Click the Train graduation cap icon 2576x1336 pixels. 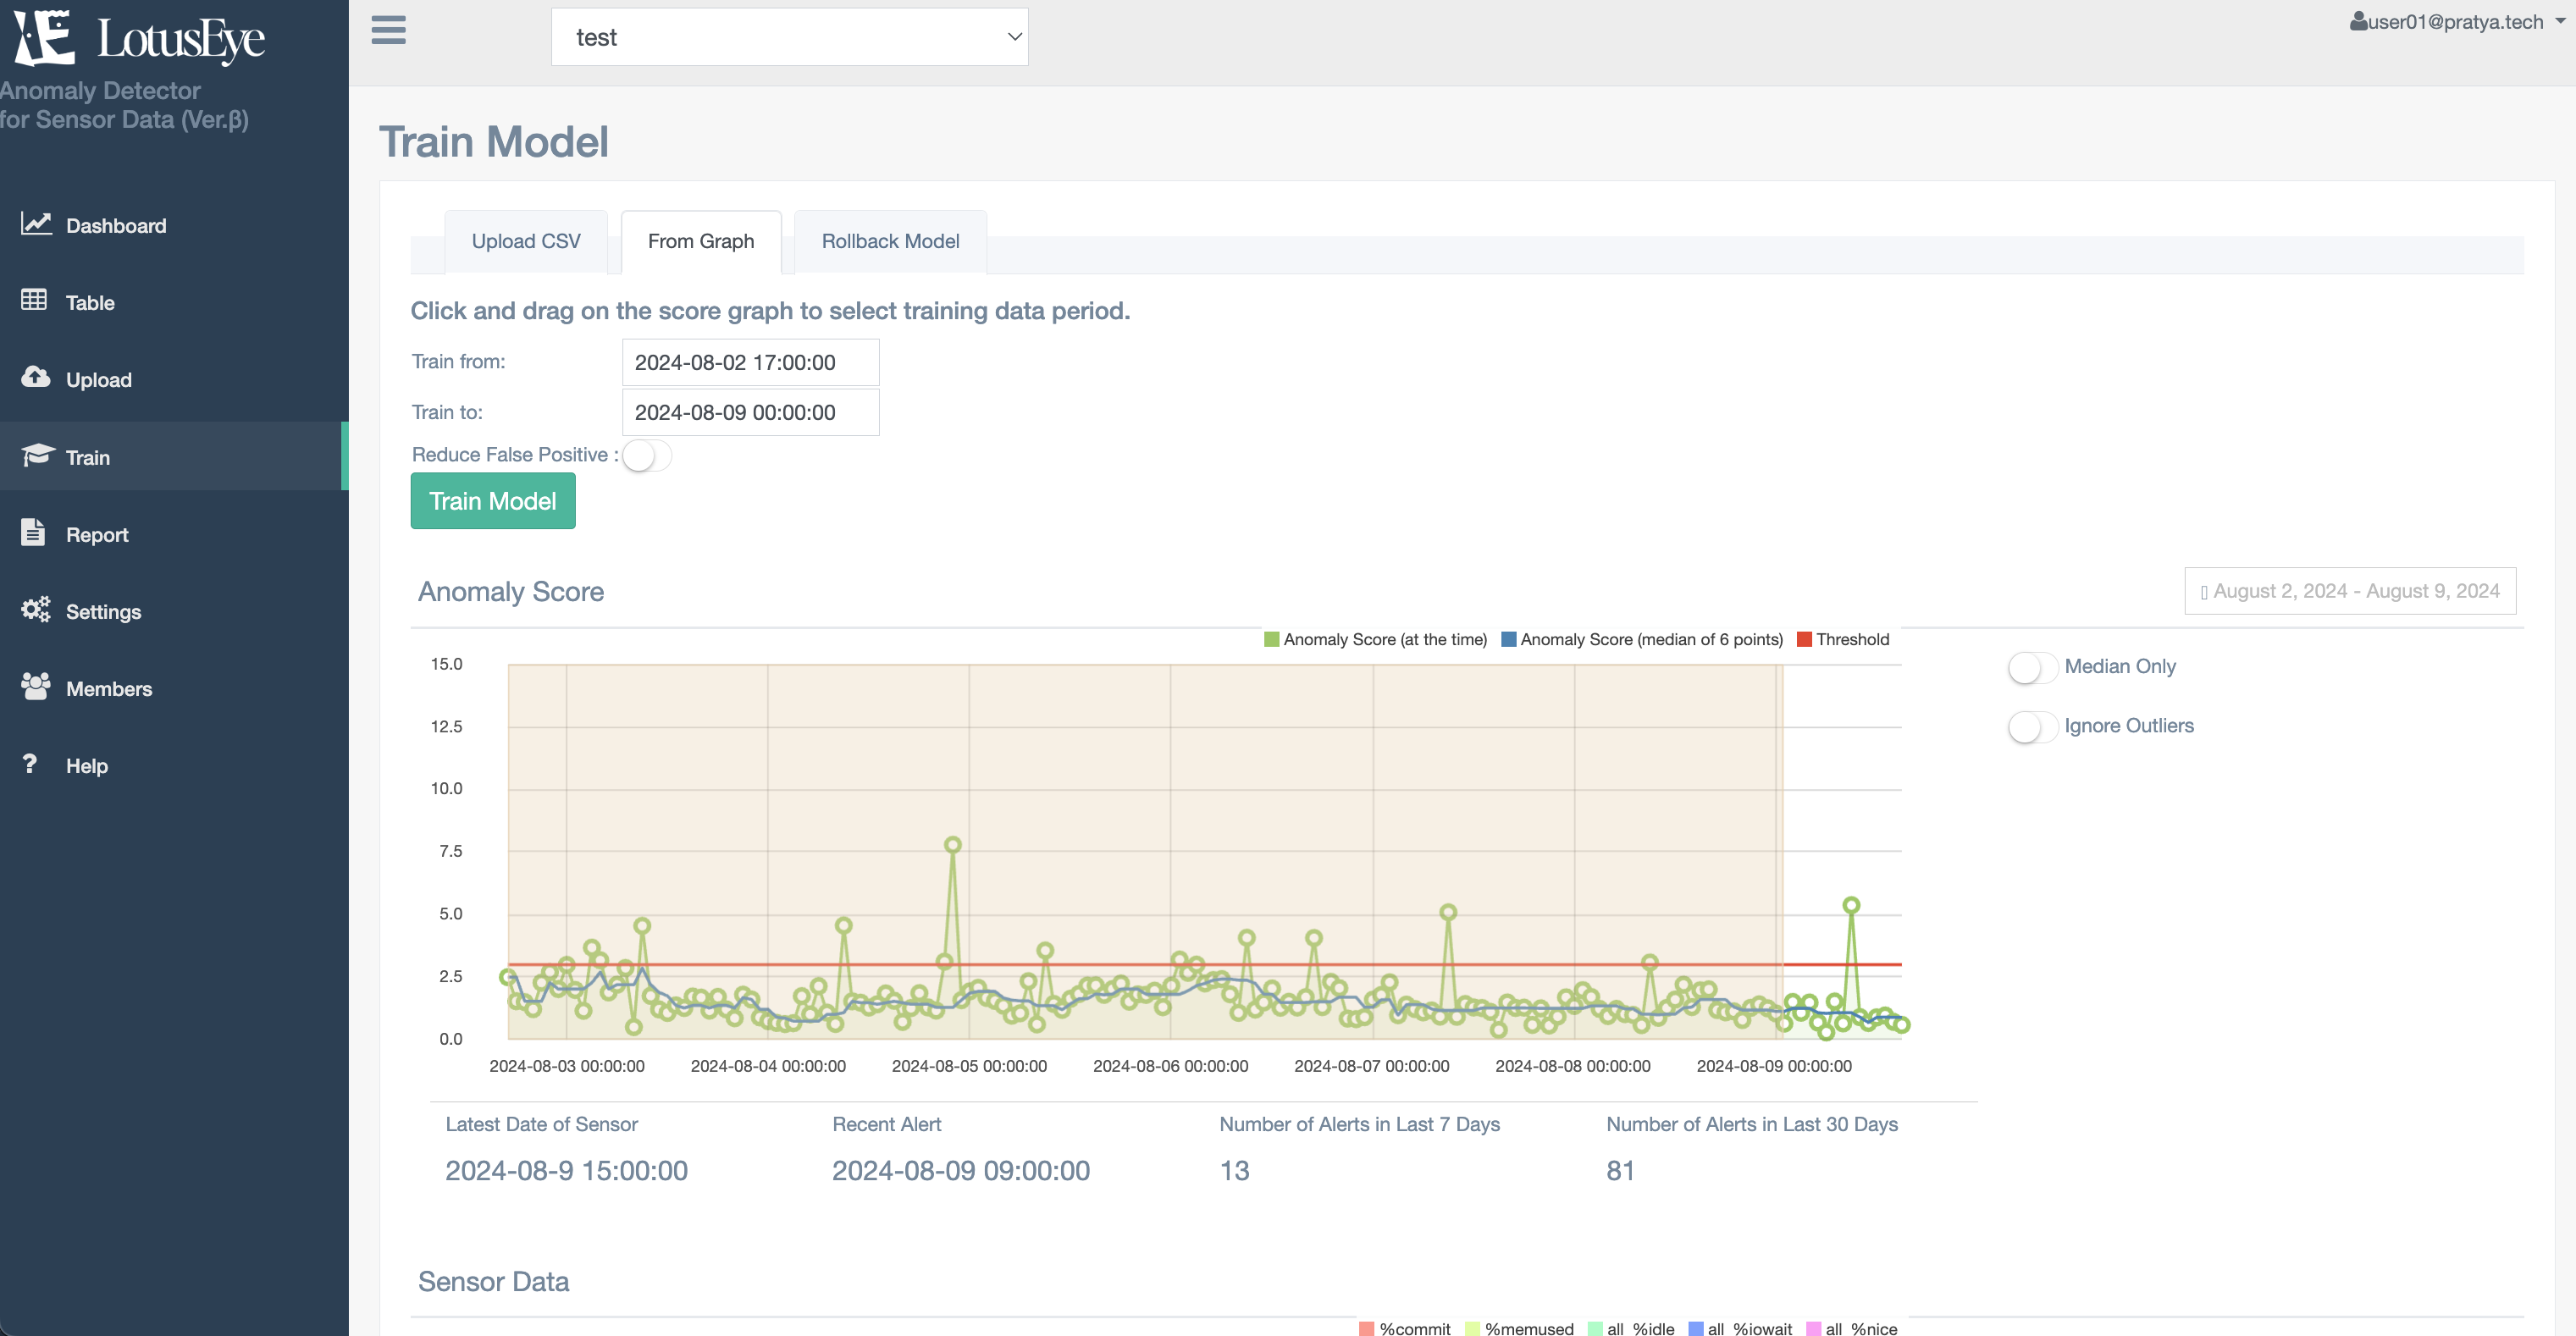click(38, 455)
